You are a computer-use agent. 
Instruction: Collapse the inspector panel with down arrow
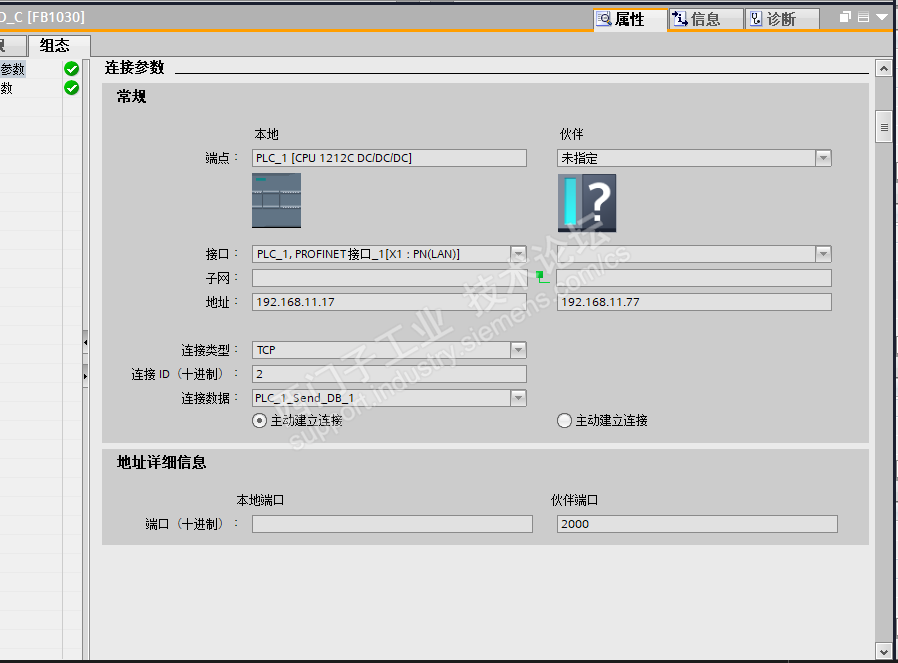point(883,17)
